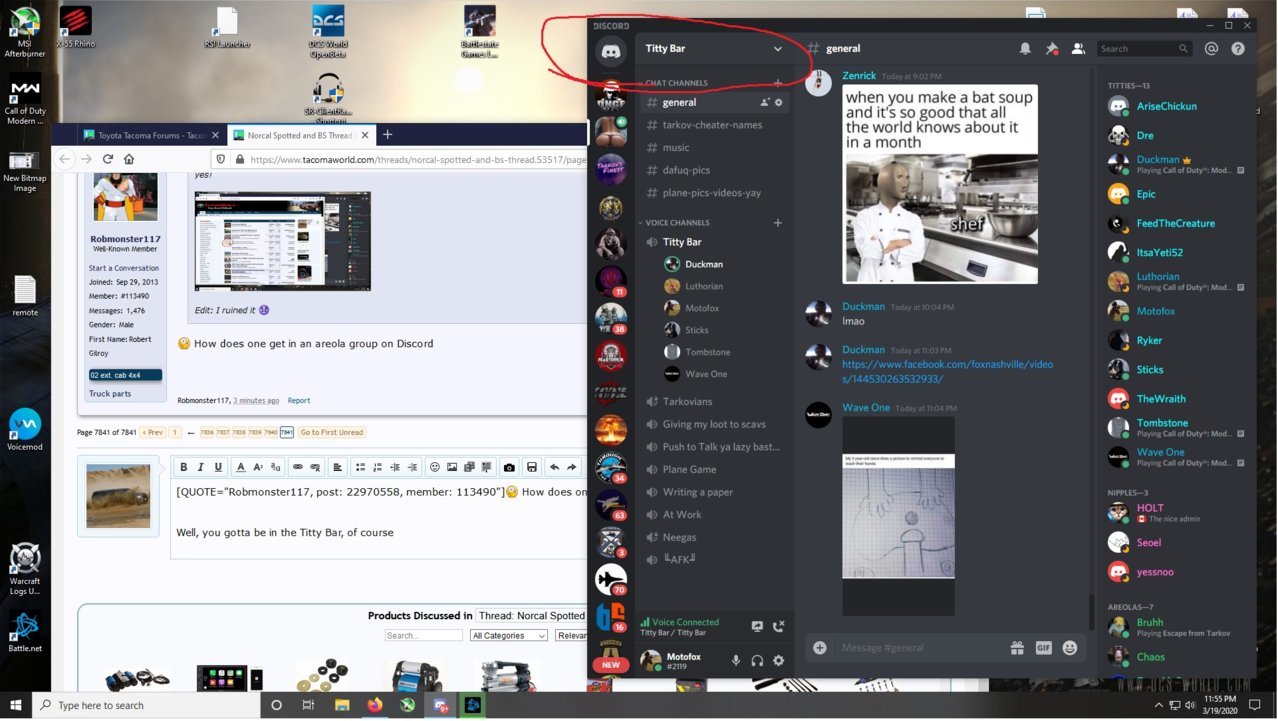Screen dimensions: 1278x721
Task: Open text alignment dropdown in forum editor
Action: [x=338, y=467]
